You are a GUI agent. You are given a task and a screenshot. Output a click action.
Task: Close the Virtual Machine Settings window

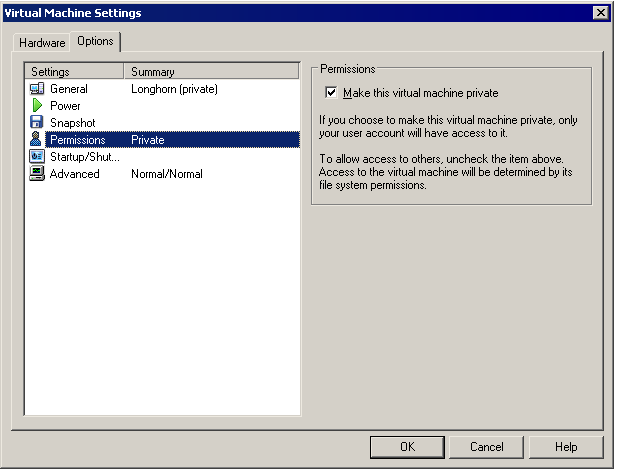pos(600,13)
